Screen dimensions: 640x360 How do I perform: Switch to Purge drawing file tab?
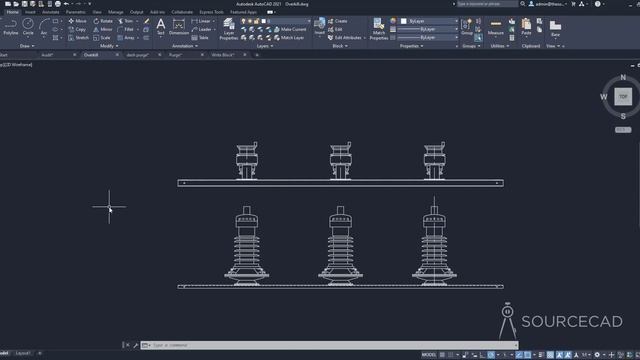pyautogui.click(x=175, y=55)
